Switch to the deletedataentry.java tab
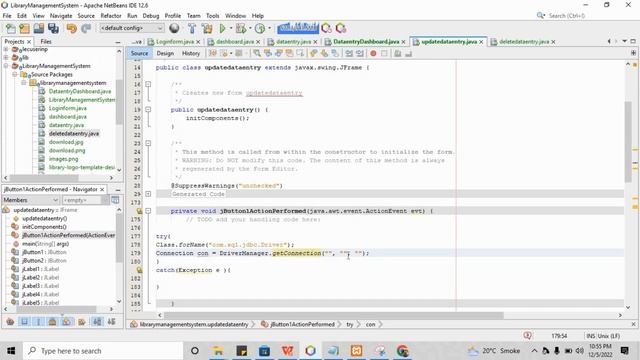This screenshot has height=360, width=640. click(524, 42)
